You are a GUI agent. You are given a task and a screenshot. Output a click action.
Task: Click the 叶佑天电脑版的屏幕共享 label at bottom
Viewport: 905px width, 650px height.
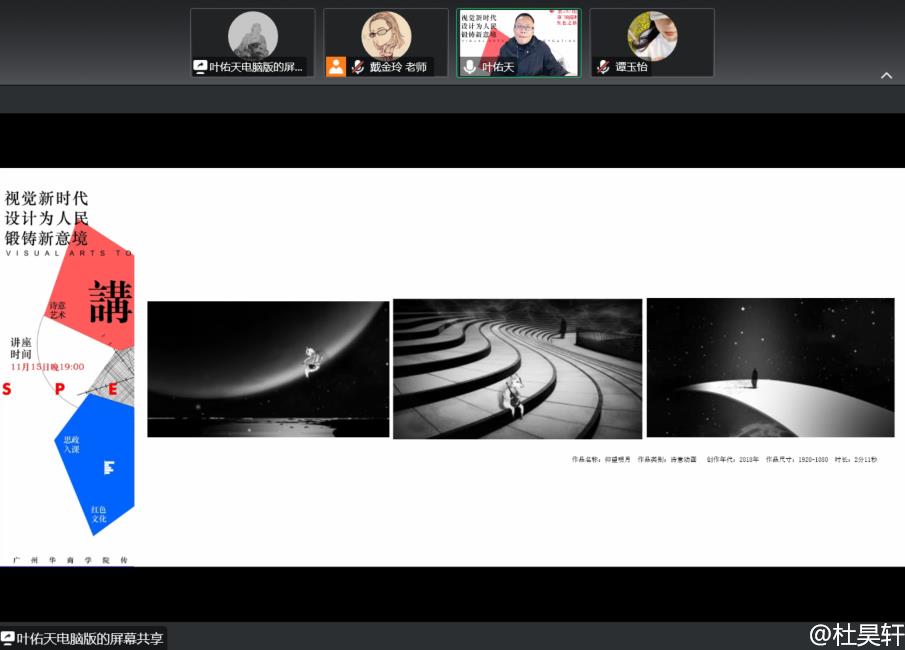click(x=90, y=638)
